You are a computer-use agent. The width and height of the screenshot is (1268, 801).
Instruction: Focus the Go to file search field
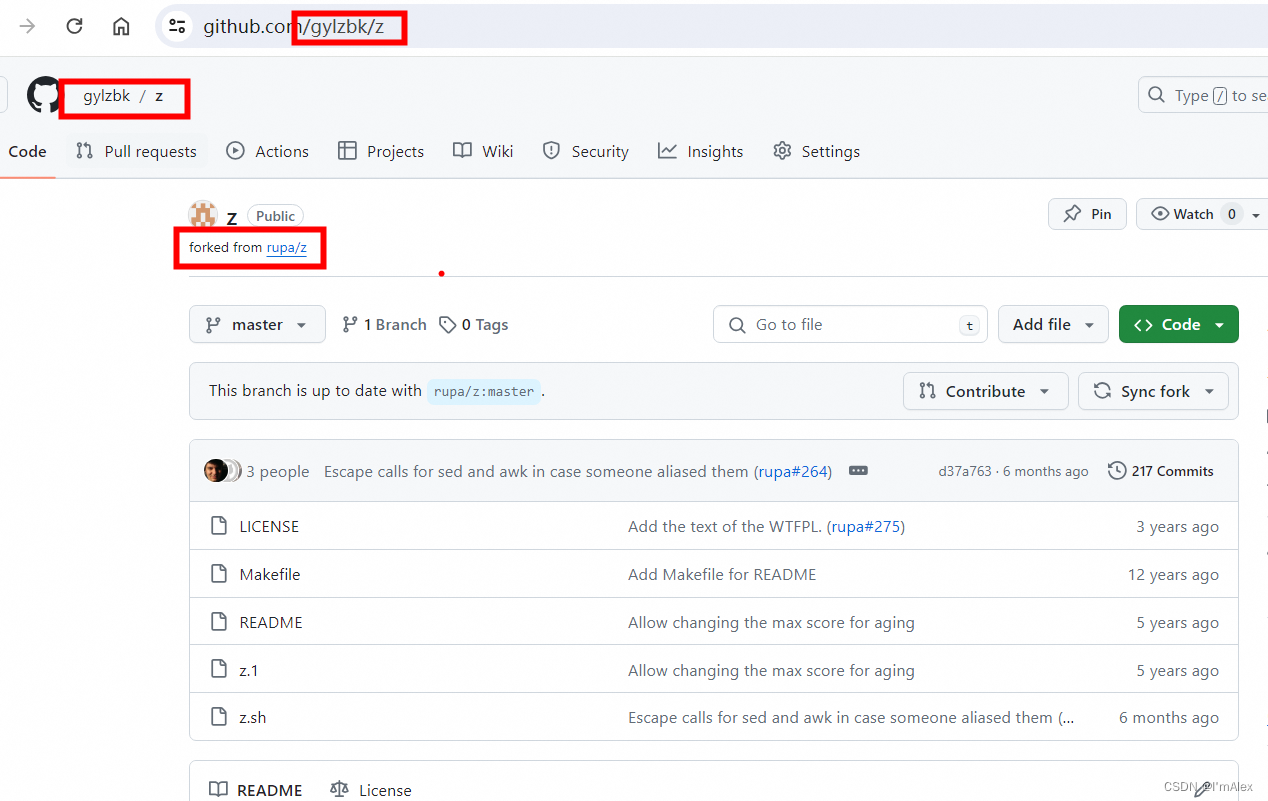[850, 324]
